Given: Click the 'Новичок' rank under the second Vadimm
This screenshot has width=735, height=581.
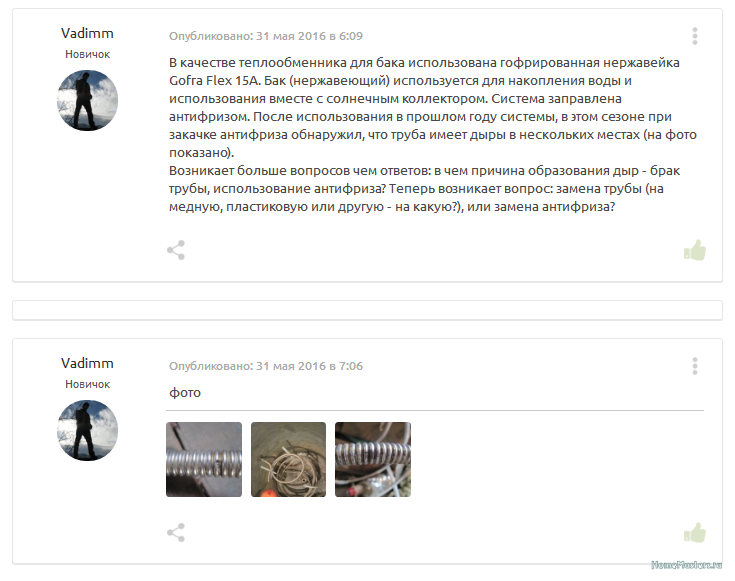Looking at the screenshot, I should point(87,385).
